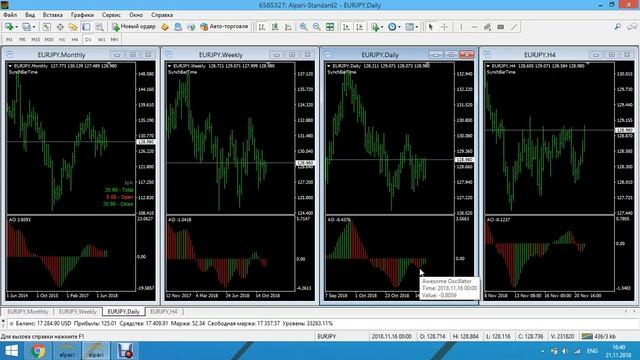
Task: Select the M1 timeframe
Action: (9, 40)
